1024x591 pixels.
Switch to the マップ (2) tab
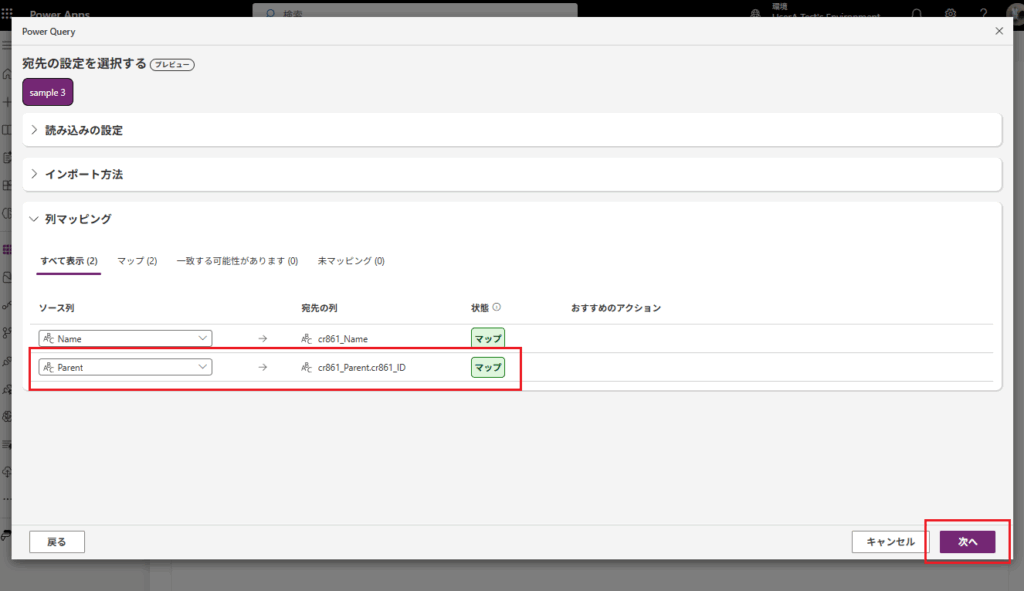(x=137, y=261)
